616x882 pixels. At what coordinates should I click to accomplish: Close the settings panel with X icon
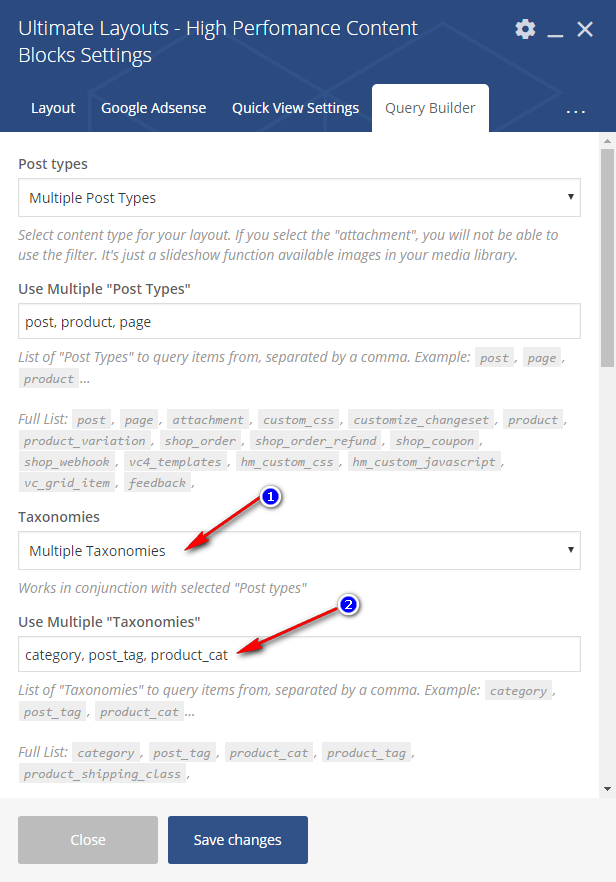click(586, 29)
